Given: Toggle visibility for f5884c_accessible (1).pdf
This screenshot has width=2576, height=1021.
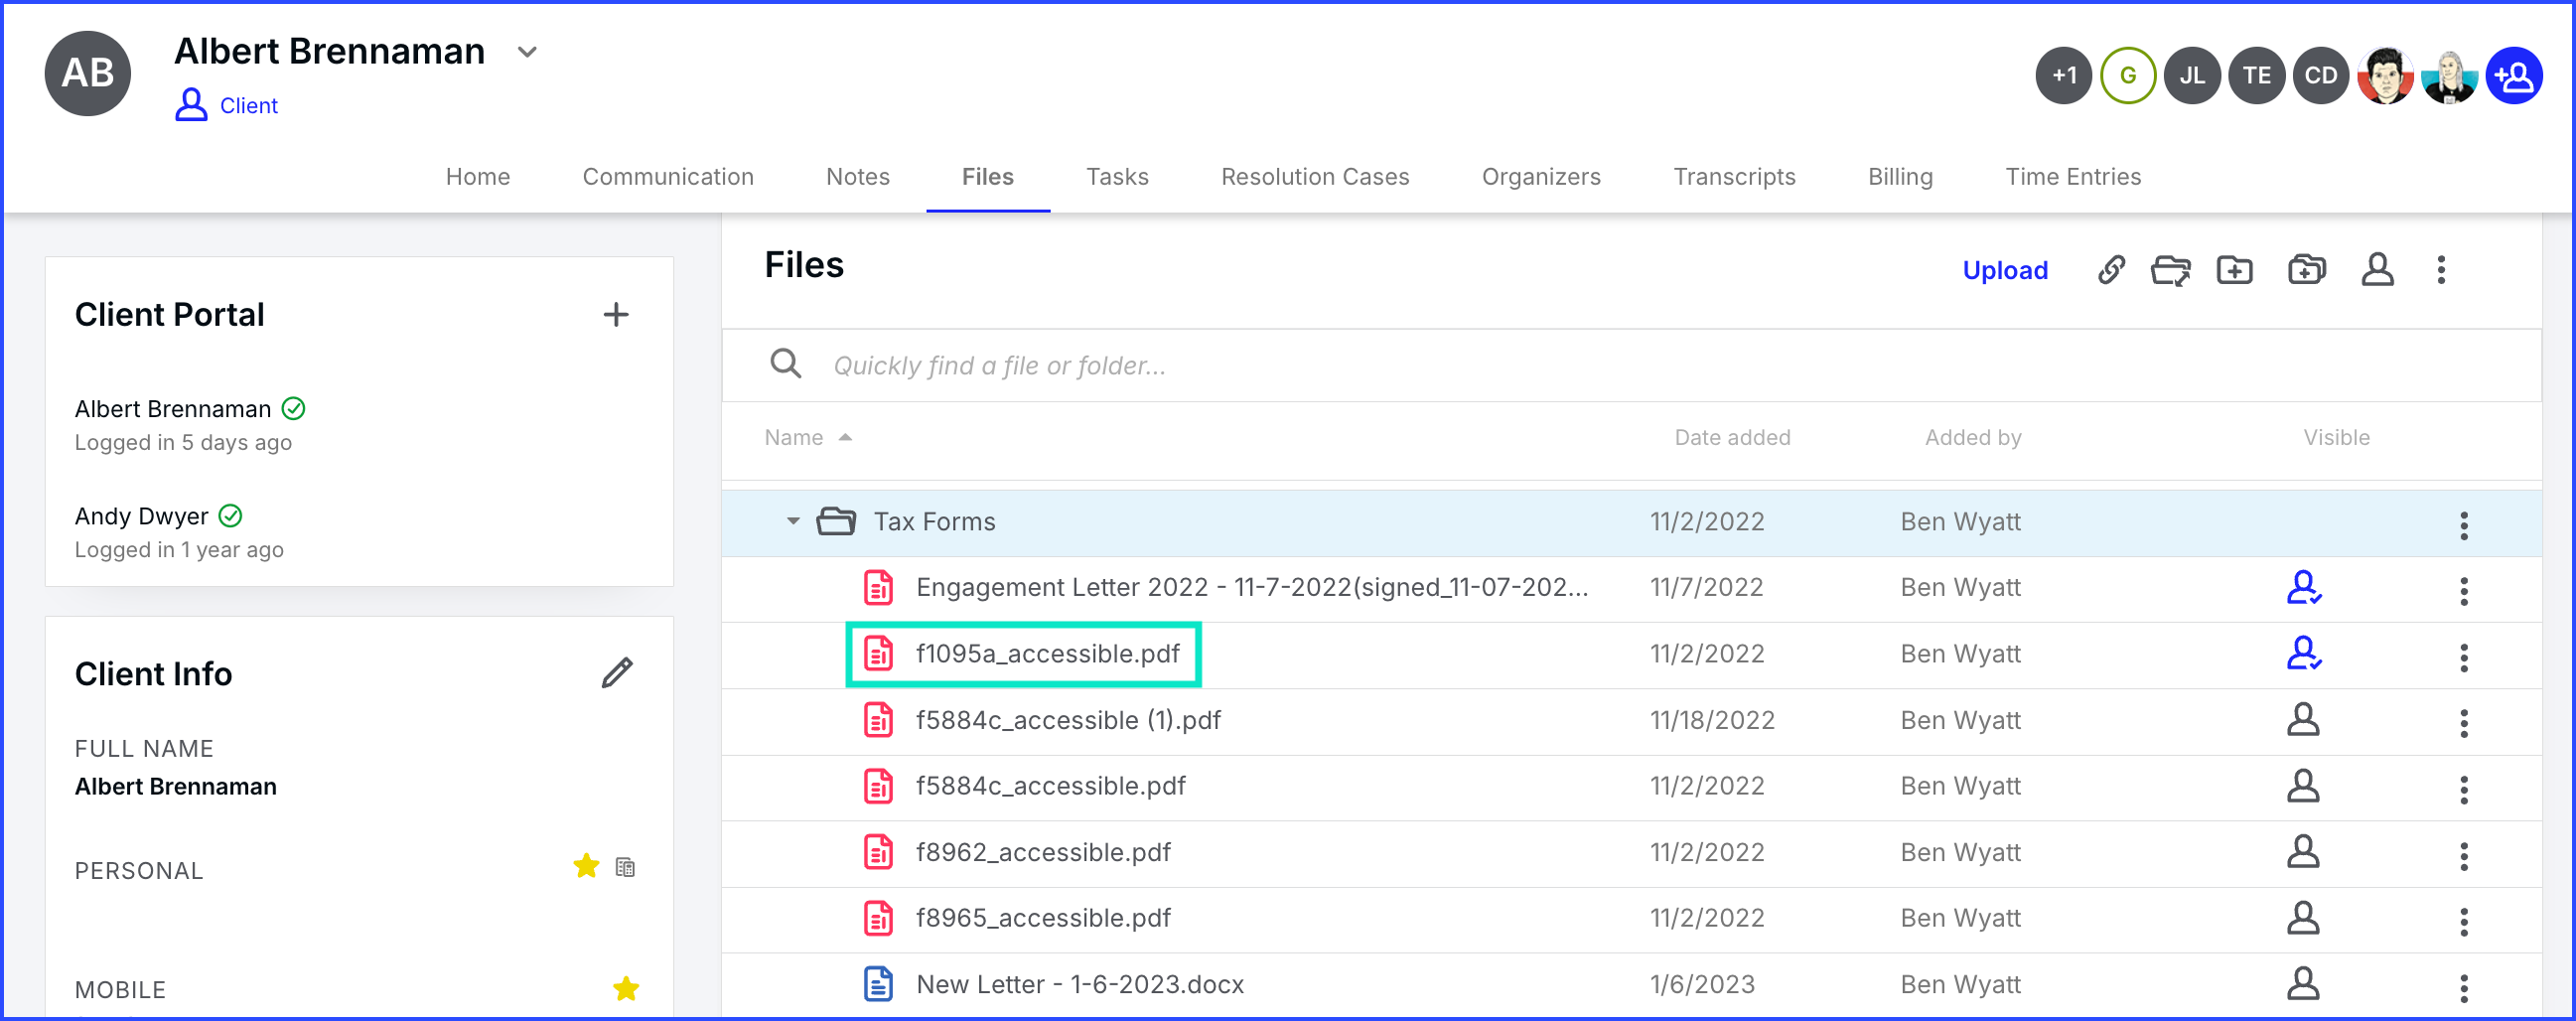Looking at the screenshot, I should (x=2302, y=719).
